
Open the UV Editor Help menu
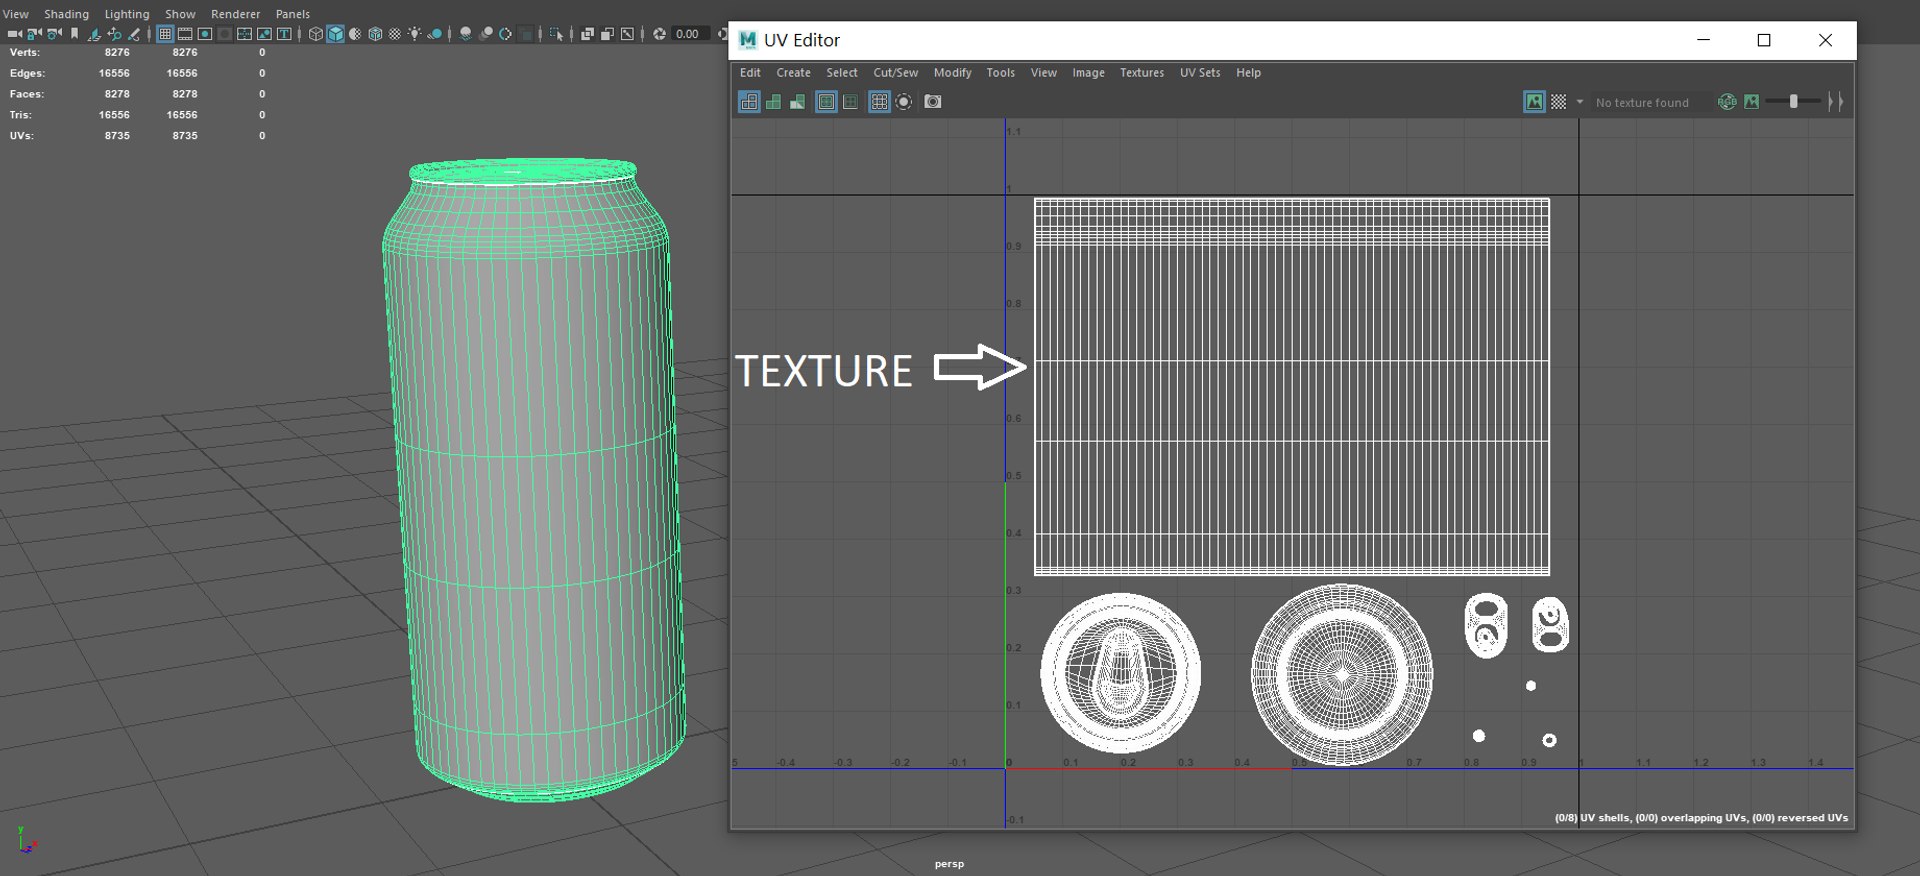[1248, 73]
